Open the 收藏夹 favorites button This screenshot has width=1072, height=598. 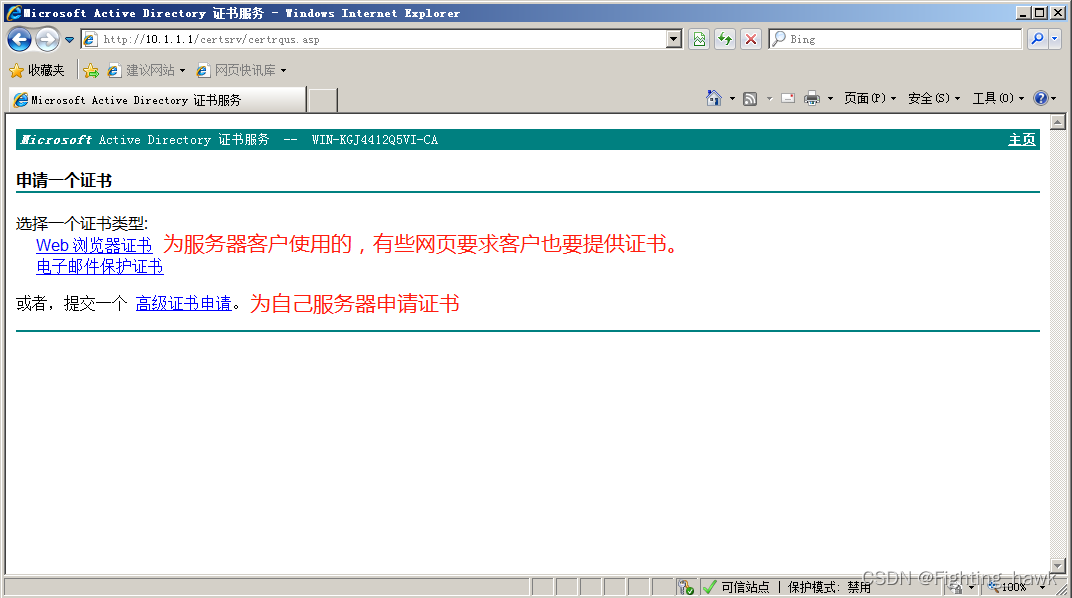[x=37, y=70]
